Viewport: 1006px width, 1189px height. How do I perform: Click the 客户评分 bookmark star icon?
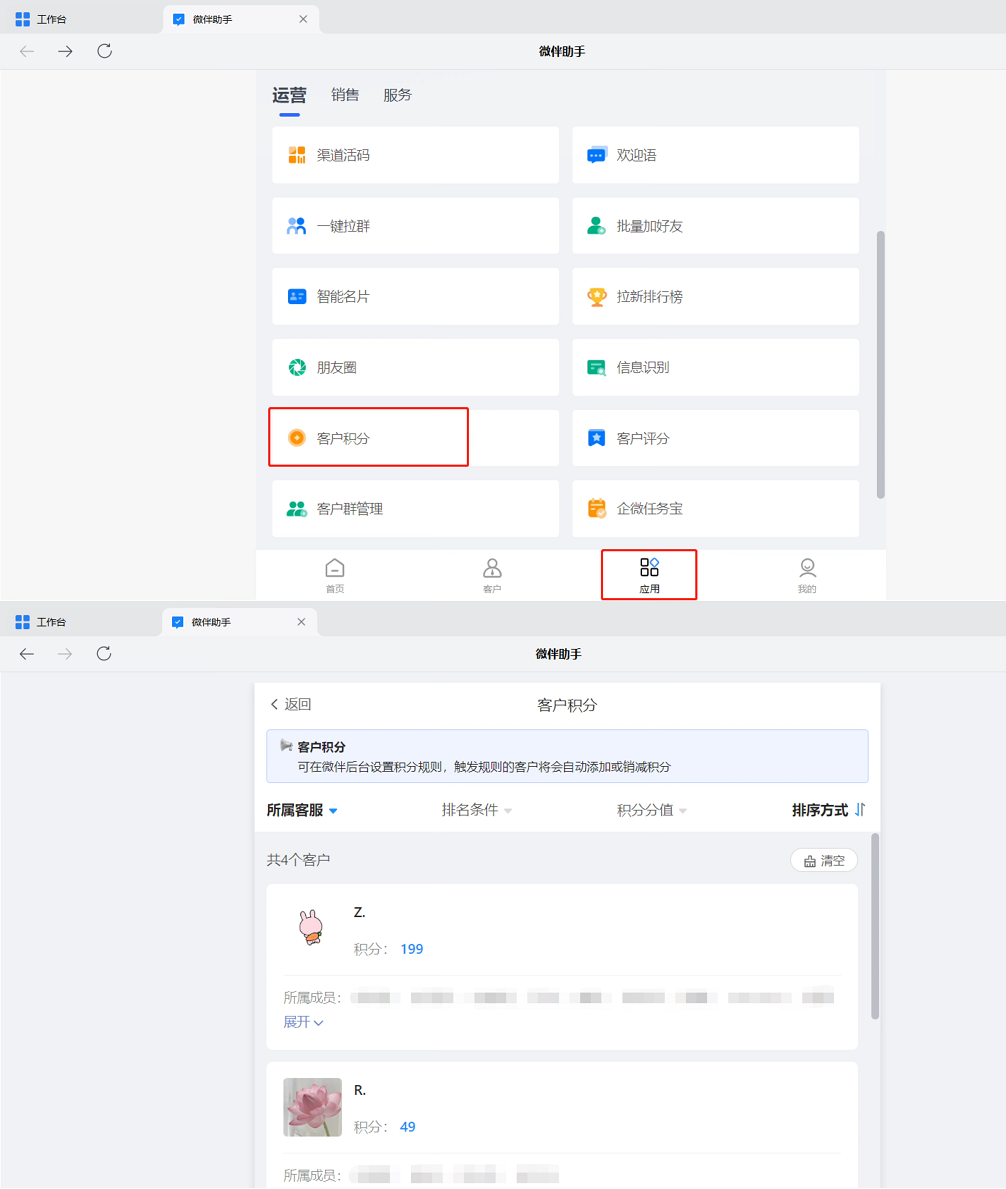(x=596, y=438)
